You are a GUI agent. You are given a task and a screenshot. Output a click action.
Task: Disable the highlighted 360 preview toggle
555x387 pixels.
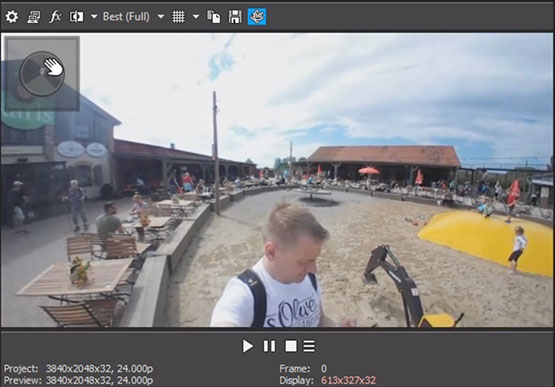[257, 17]
